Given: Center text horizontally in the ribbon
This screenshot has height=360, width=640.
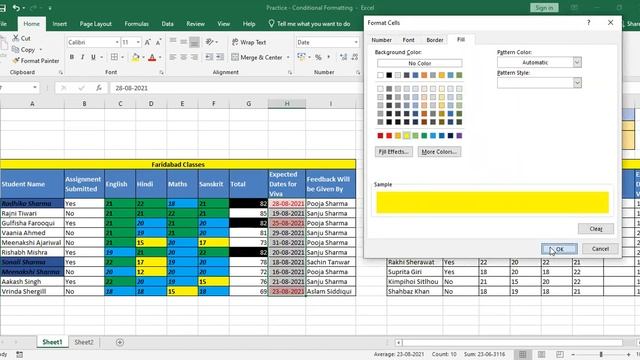Looking at the screenshot, I should (x=184, y=57).
